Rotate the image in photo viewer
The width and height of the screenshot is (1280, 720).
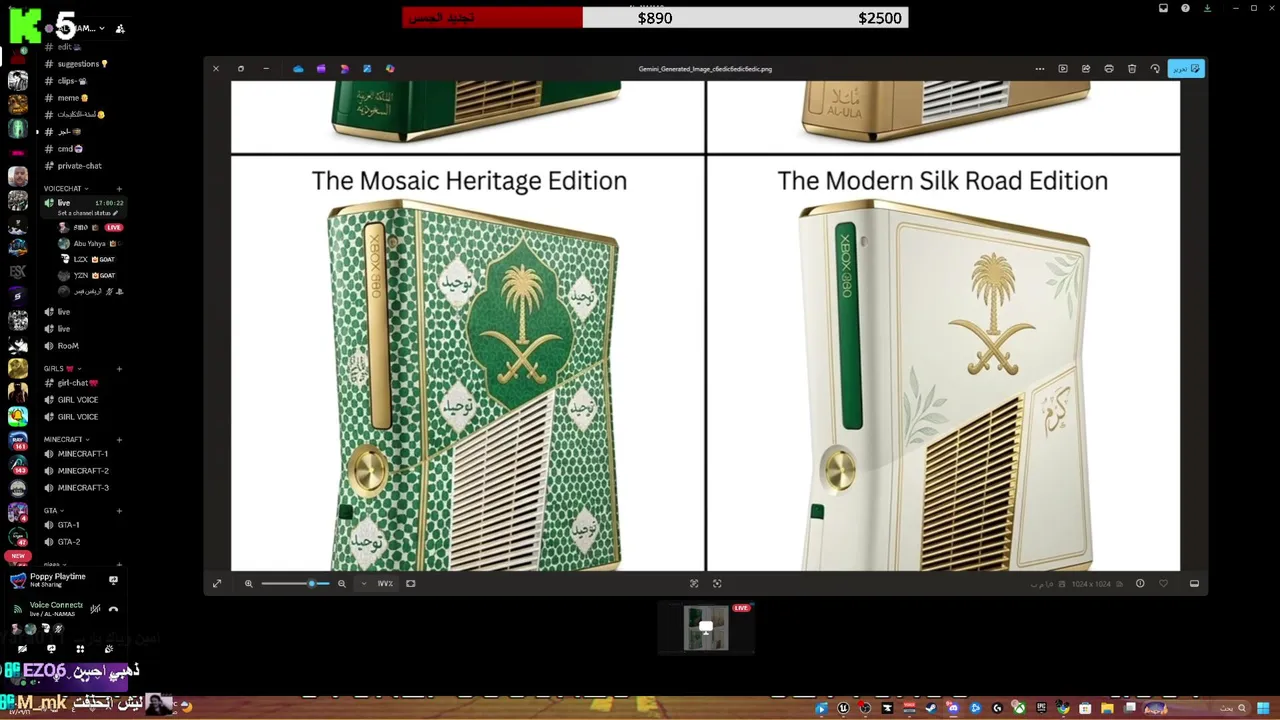click(1155, 69)
